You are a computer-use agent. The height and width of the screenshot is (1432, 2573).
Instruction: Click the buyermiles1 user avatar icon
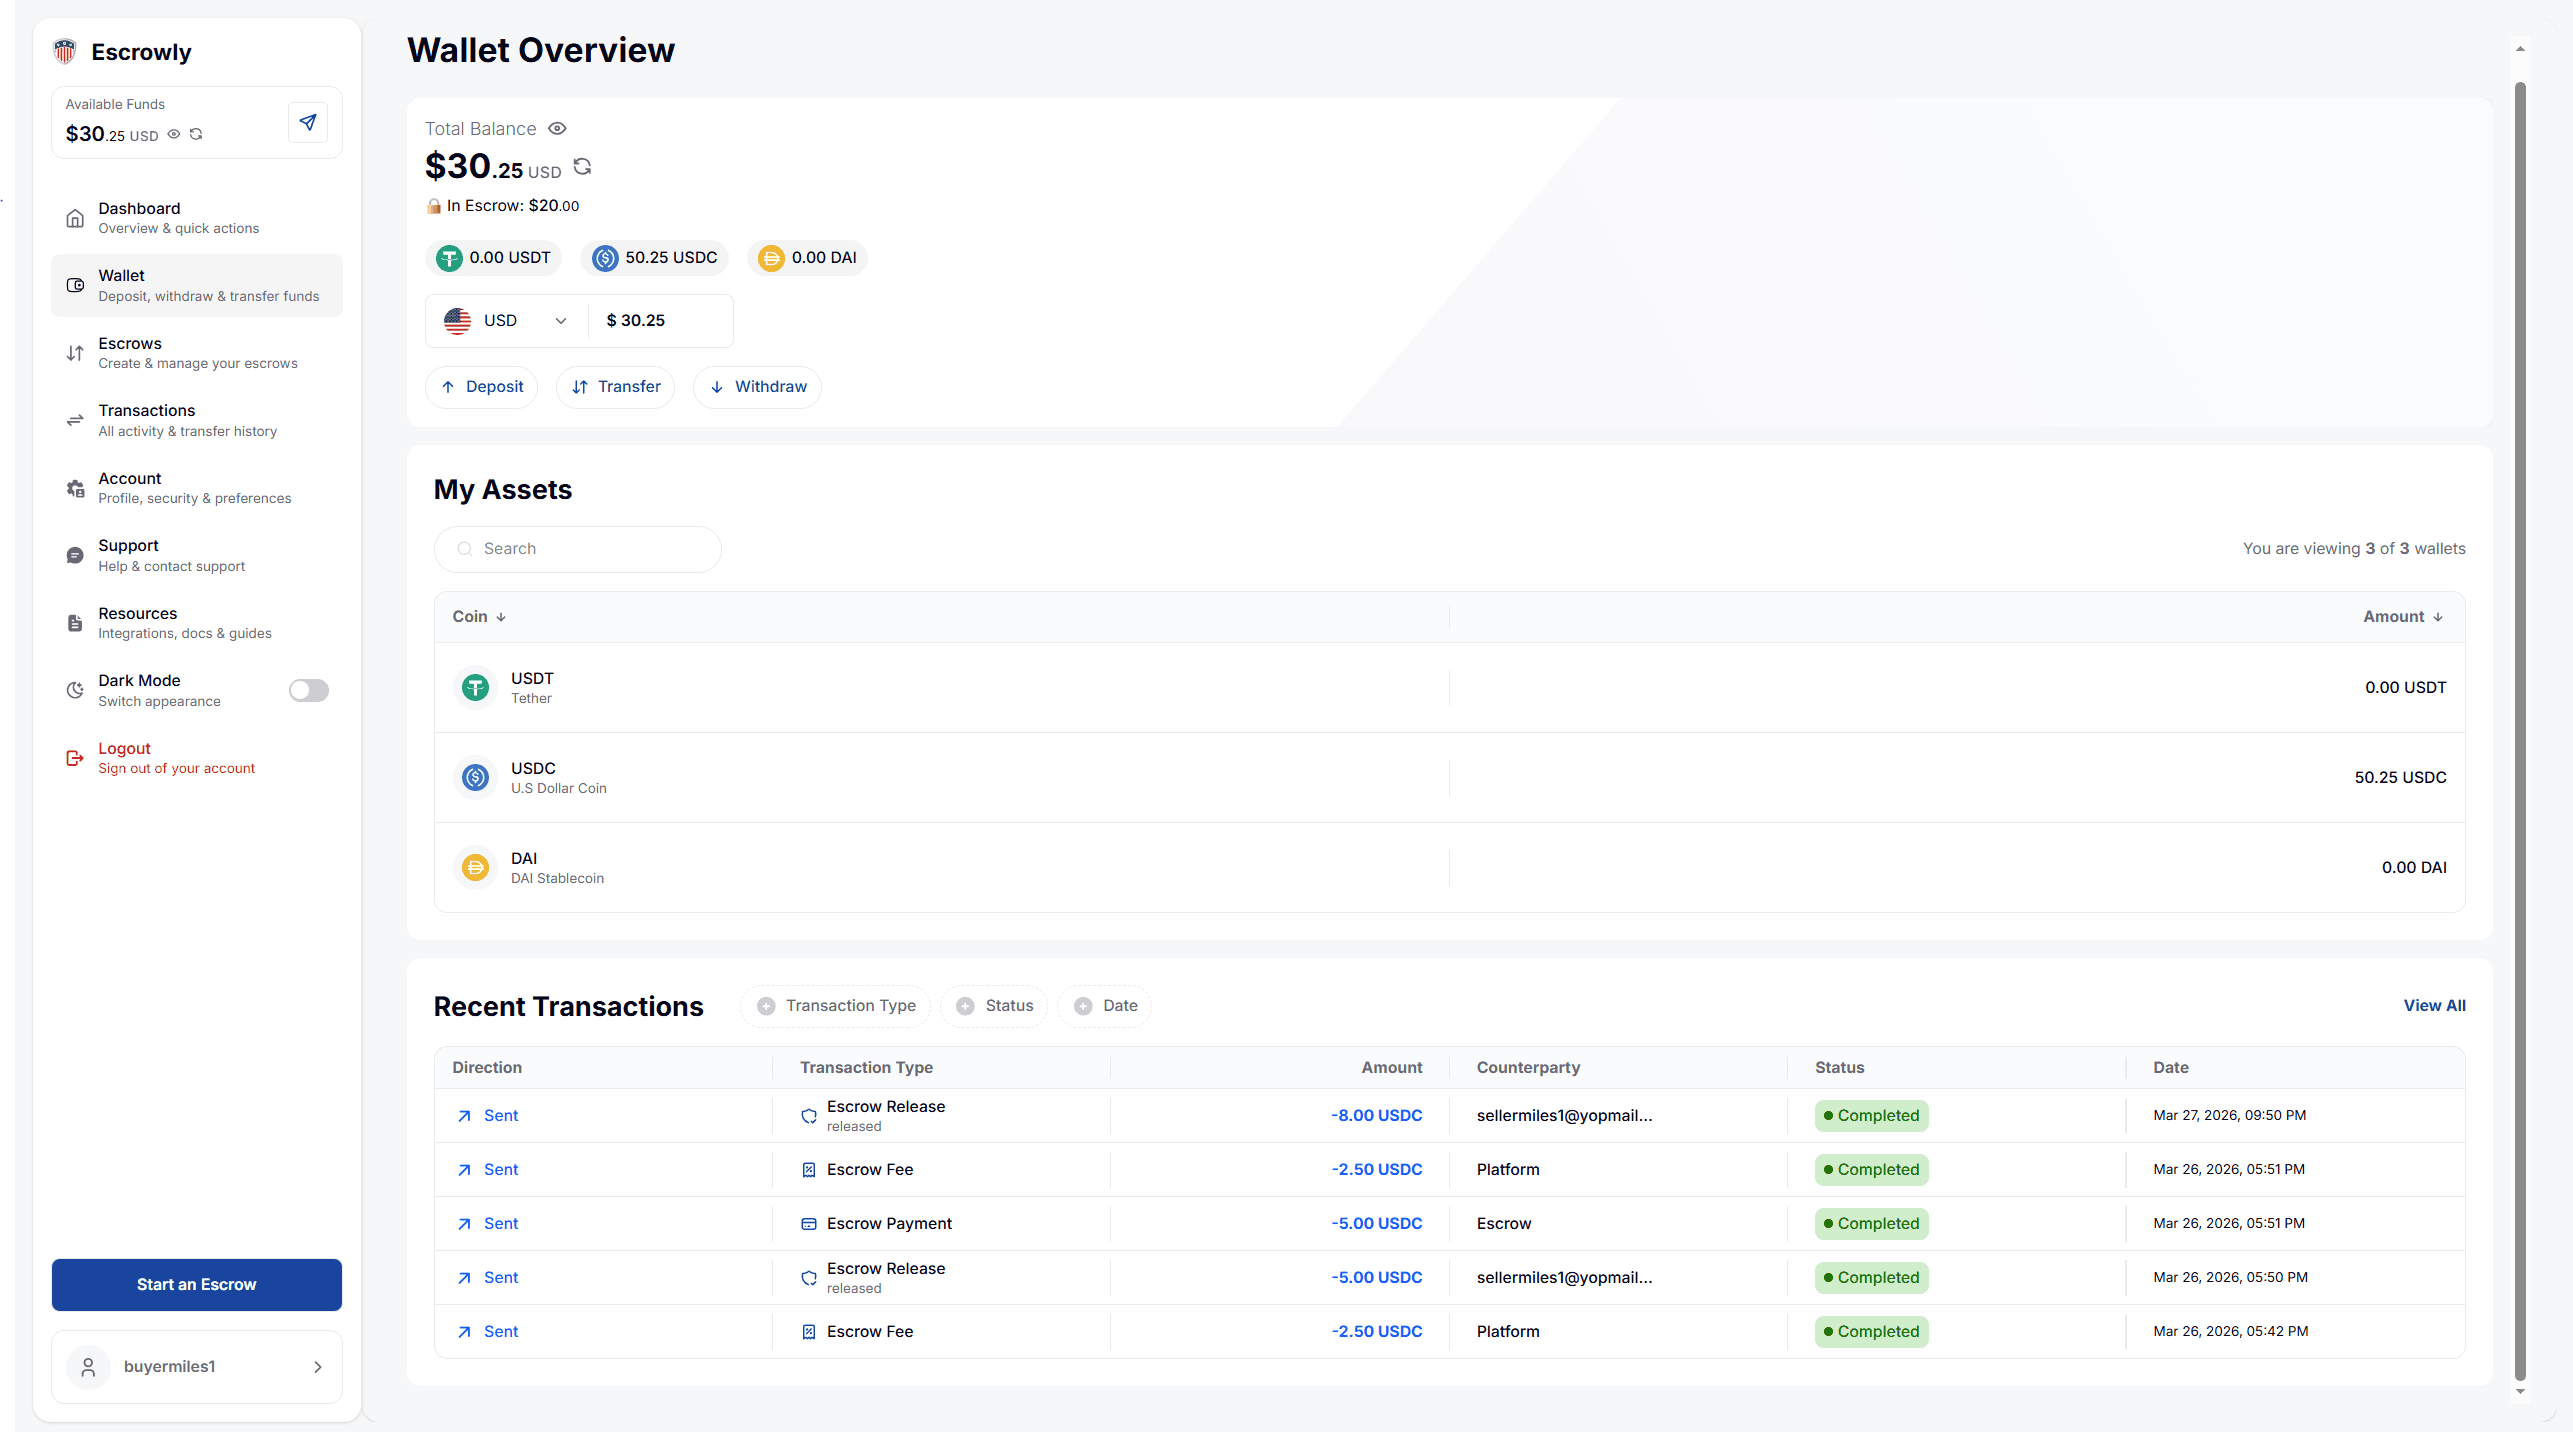tap(88, 1367)
